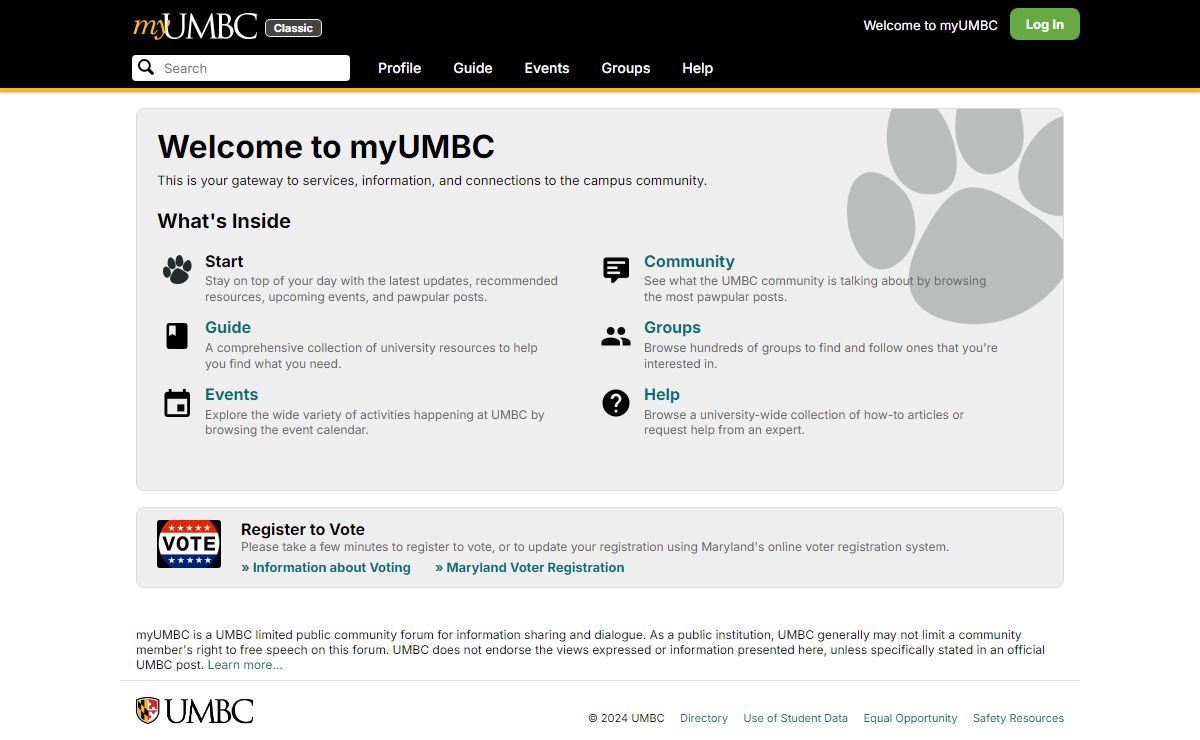Click the Start heading text
1200x740 pixels.
(x=224, y=261)
